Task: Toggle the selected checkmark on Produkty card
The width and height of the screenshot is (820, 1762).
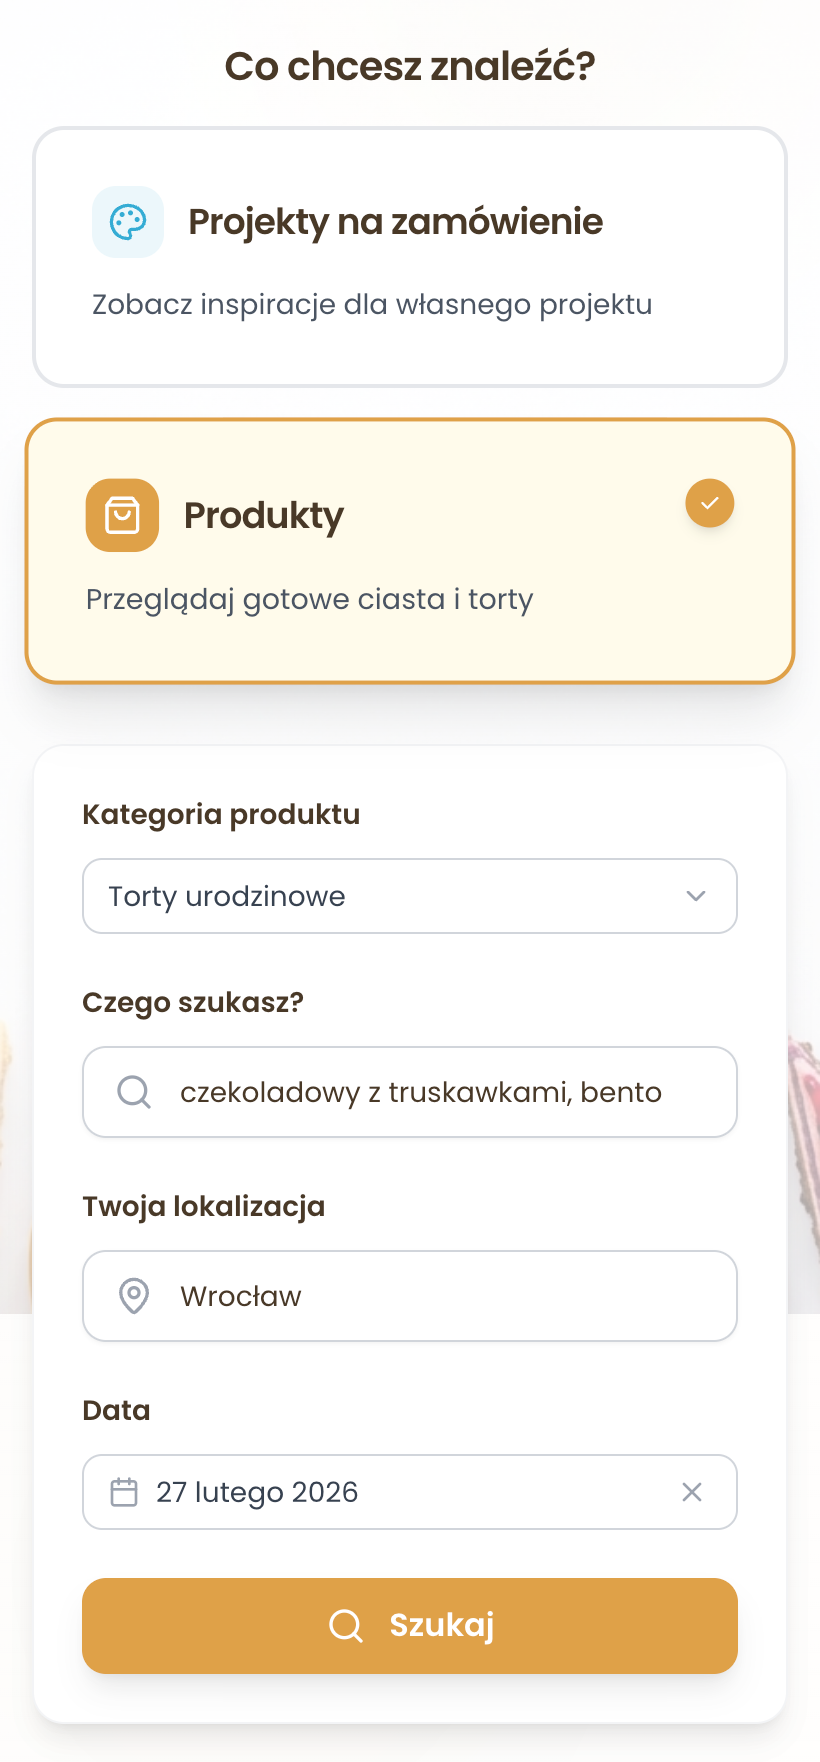Action: pos(709,503)
